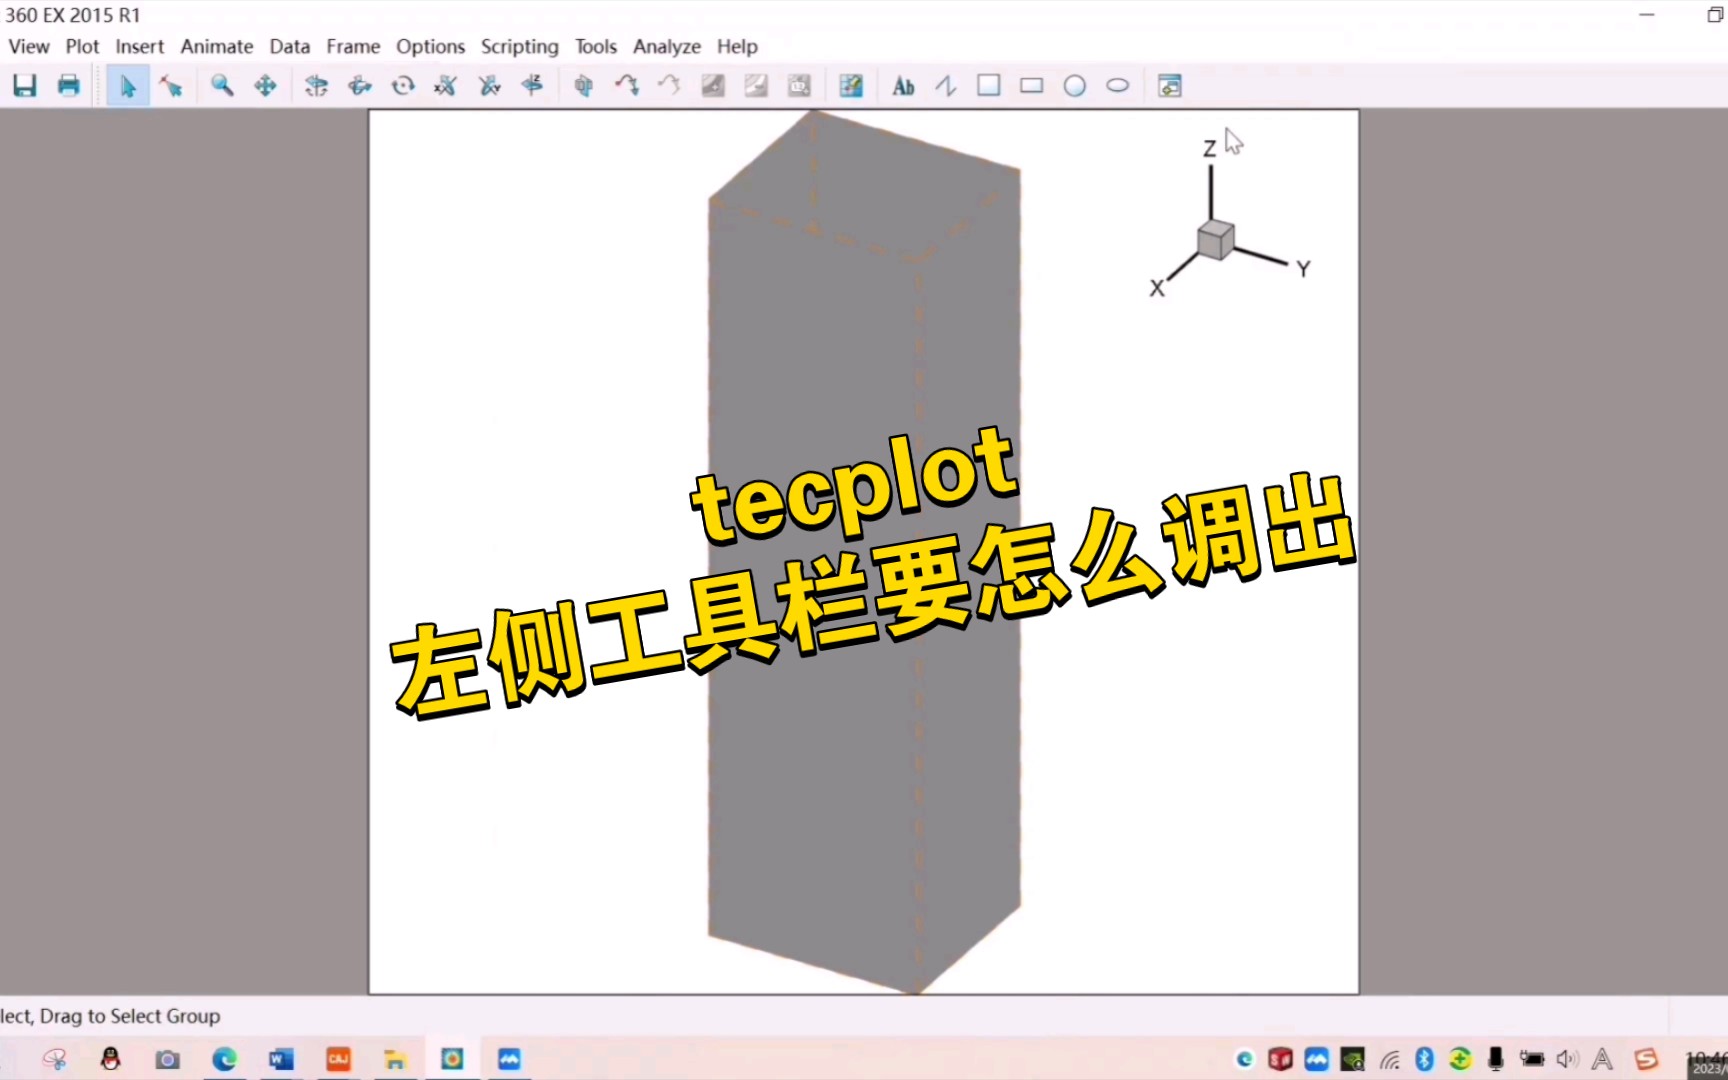
Task: Select the rectangle drawing tool
Action: point(1032,86)
